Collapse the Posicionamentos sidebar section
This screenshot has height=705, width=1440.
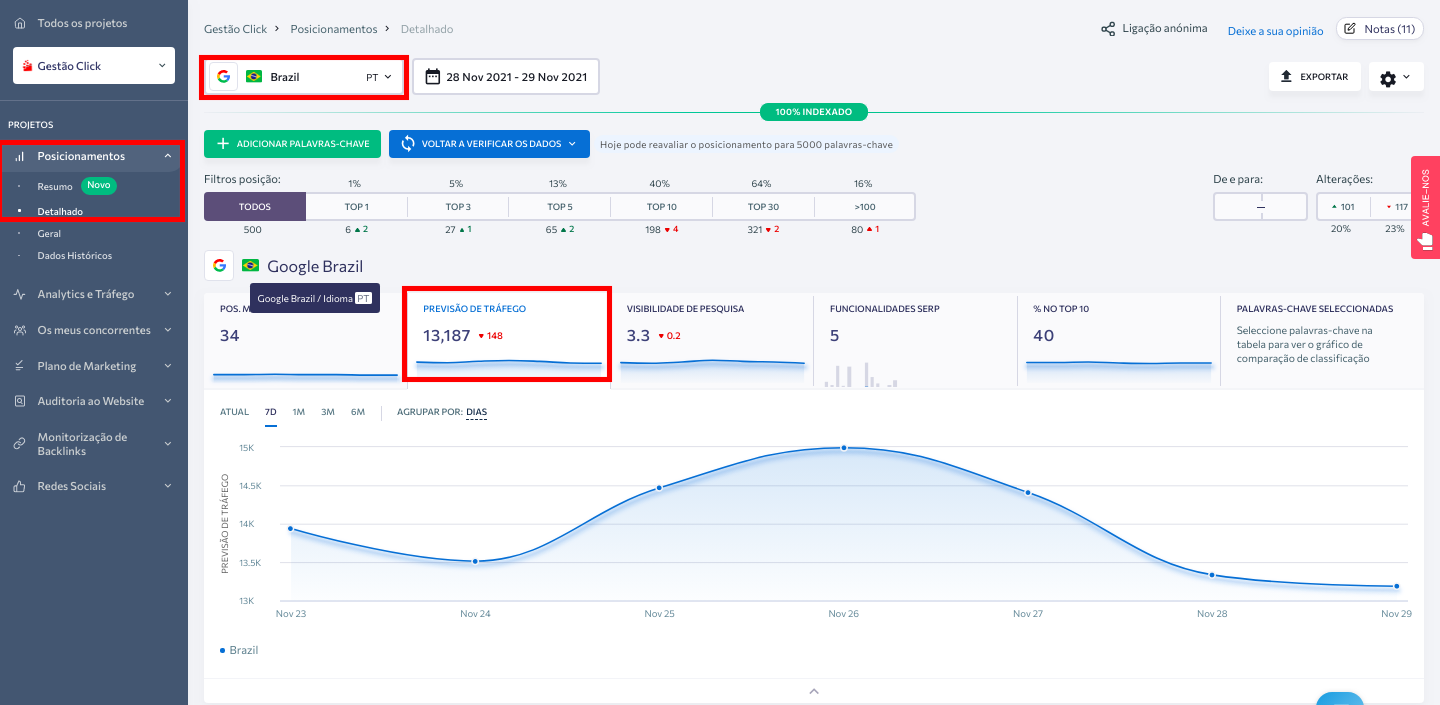point(168,156)
